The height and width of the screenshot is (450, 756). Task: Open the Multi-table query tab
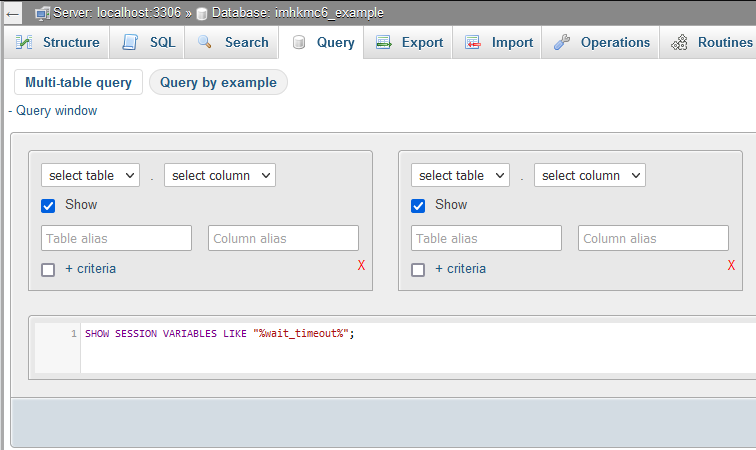pos(78,82)
